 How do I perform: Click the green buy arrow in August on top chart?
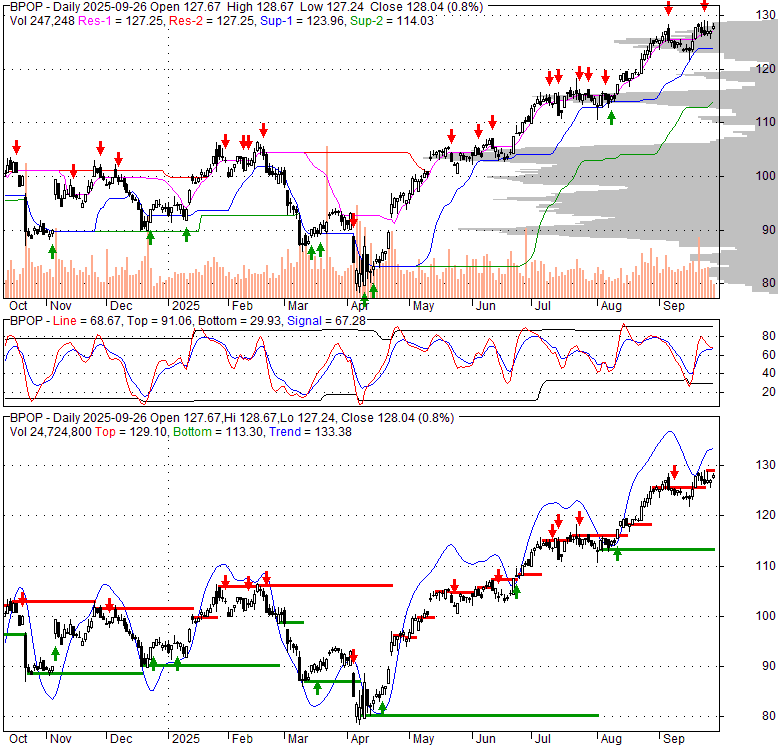click(611, 118)
